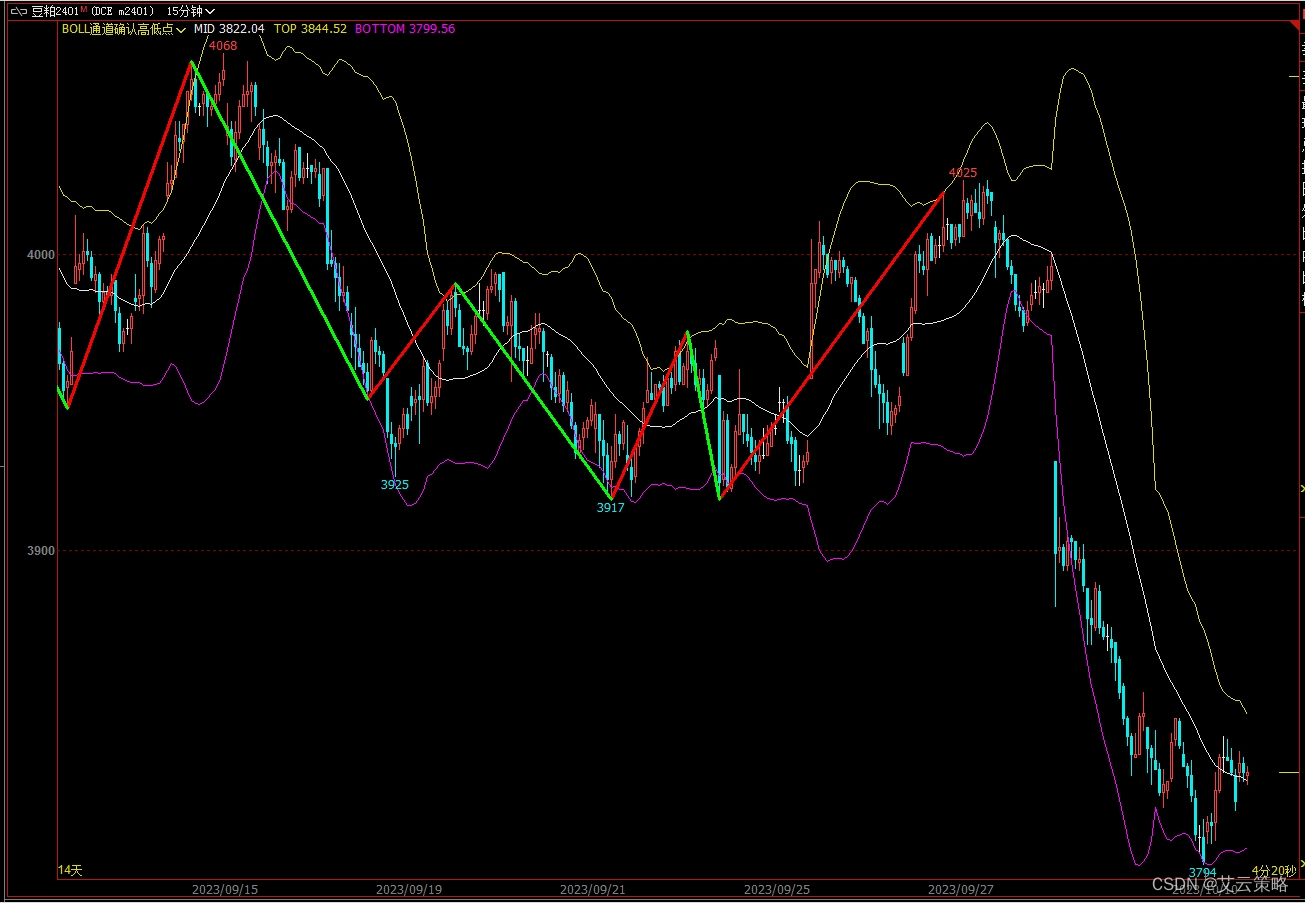Screen dimensions: 1305x903
Task: Click the 3900 price axis label
Action: coord(42,551)
